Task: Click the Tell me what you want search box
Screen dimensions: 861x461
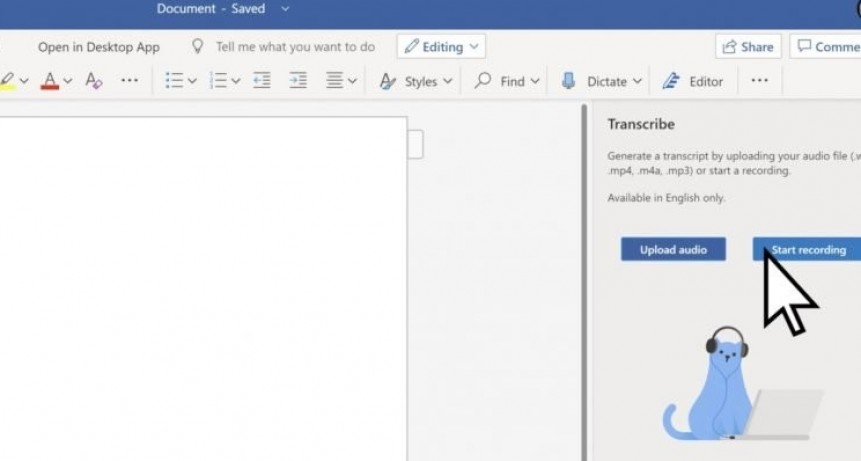Action: (283, 47)
